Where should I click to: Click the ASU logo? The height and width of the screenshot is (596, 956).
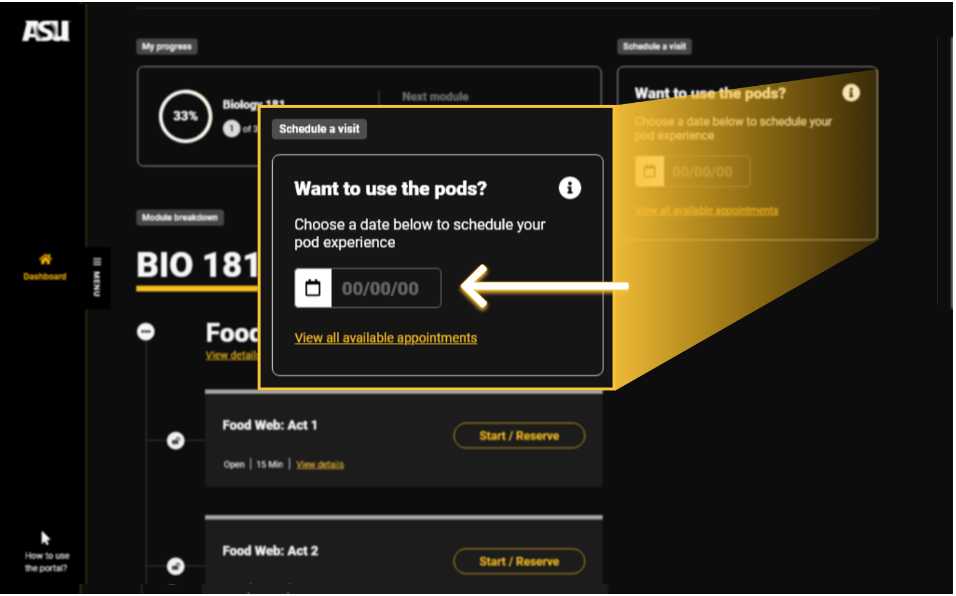point(46,30)
